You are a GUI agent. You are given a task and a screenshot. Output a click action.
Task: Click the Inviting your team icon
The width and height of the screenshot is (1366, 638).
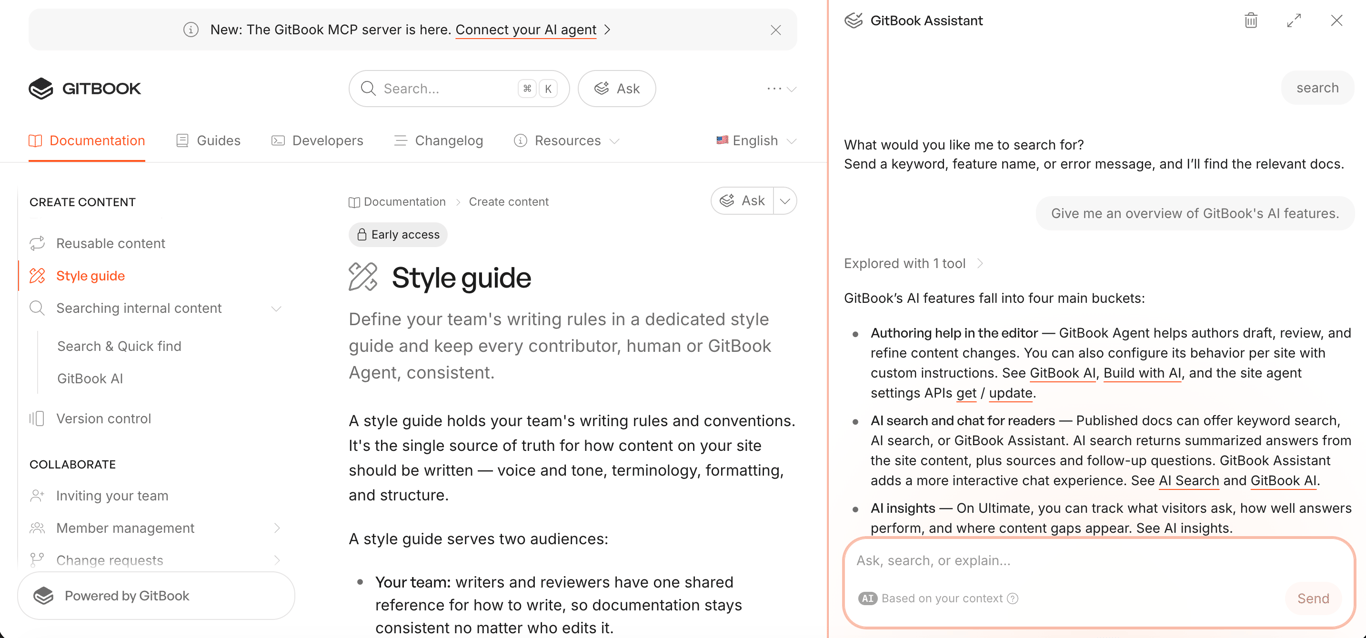pyautogui.click(x=37, y=496)
